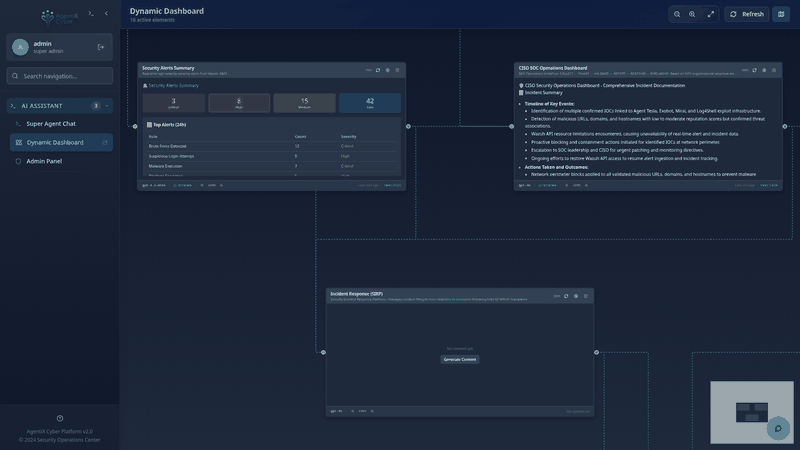The image size is (800, 450).
Task: Refresh the CISO SOC Operations Dashboard card
Action: [x=755, y=70]
